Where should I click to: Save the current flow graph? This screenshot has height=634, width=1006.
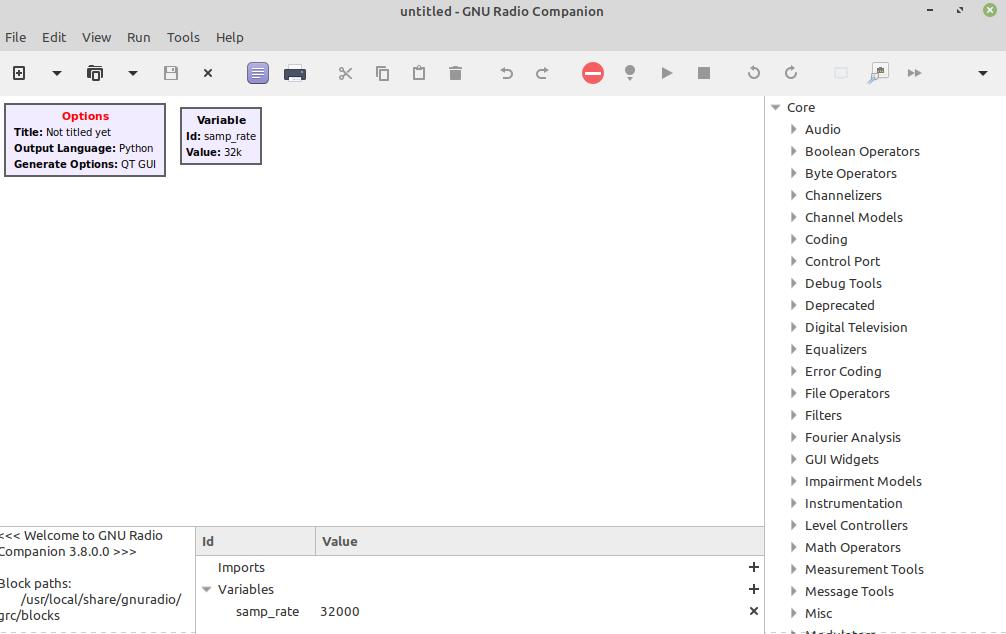pyautogui.click(x=171, y=73)
